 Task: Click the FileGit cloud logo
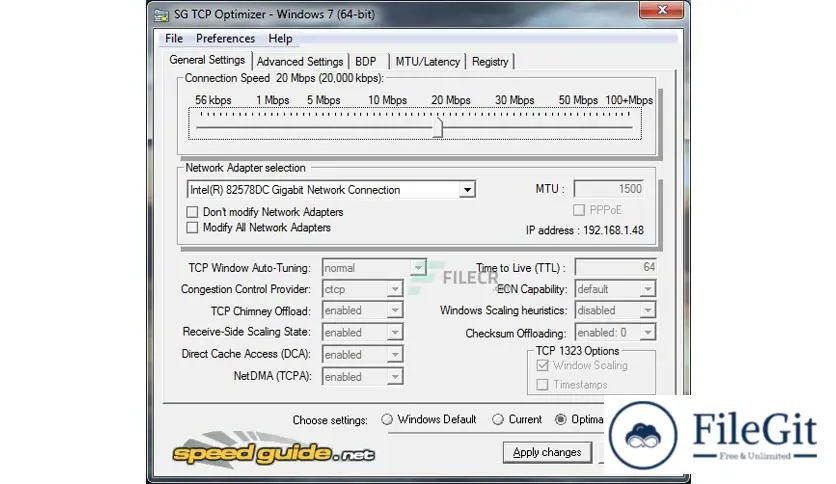tap(643, 435)
